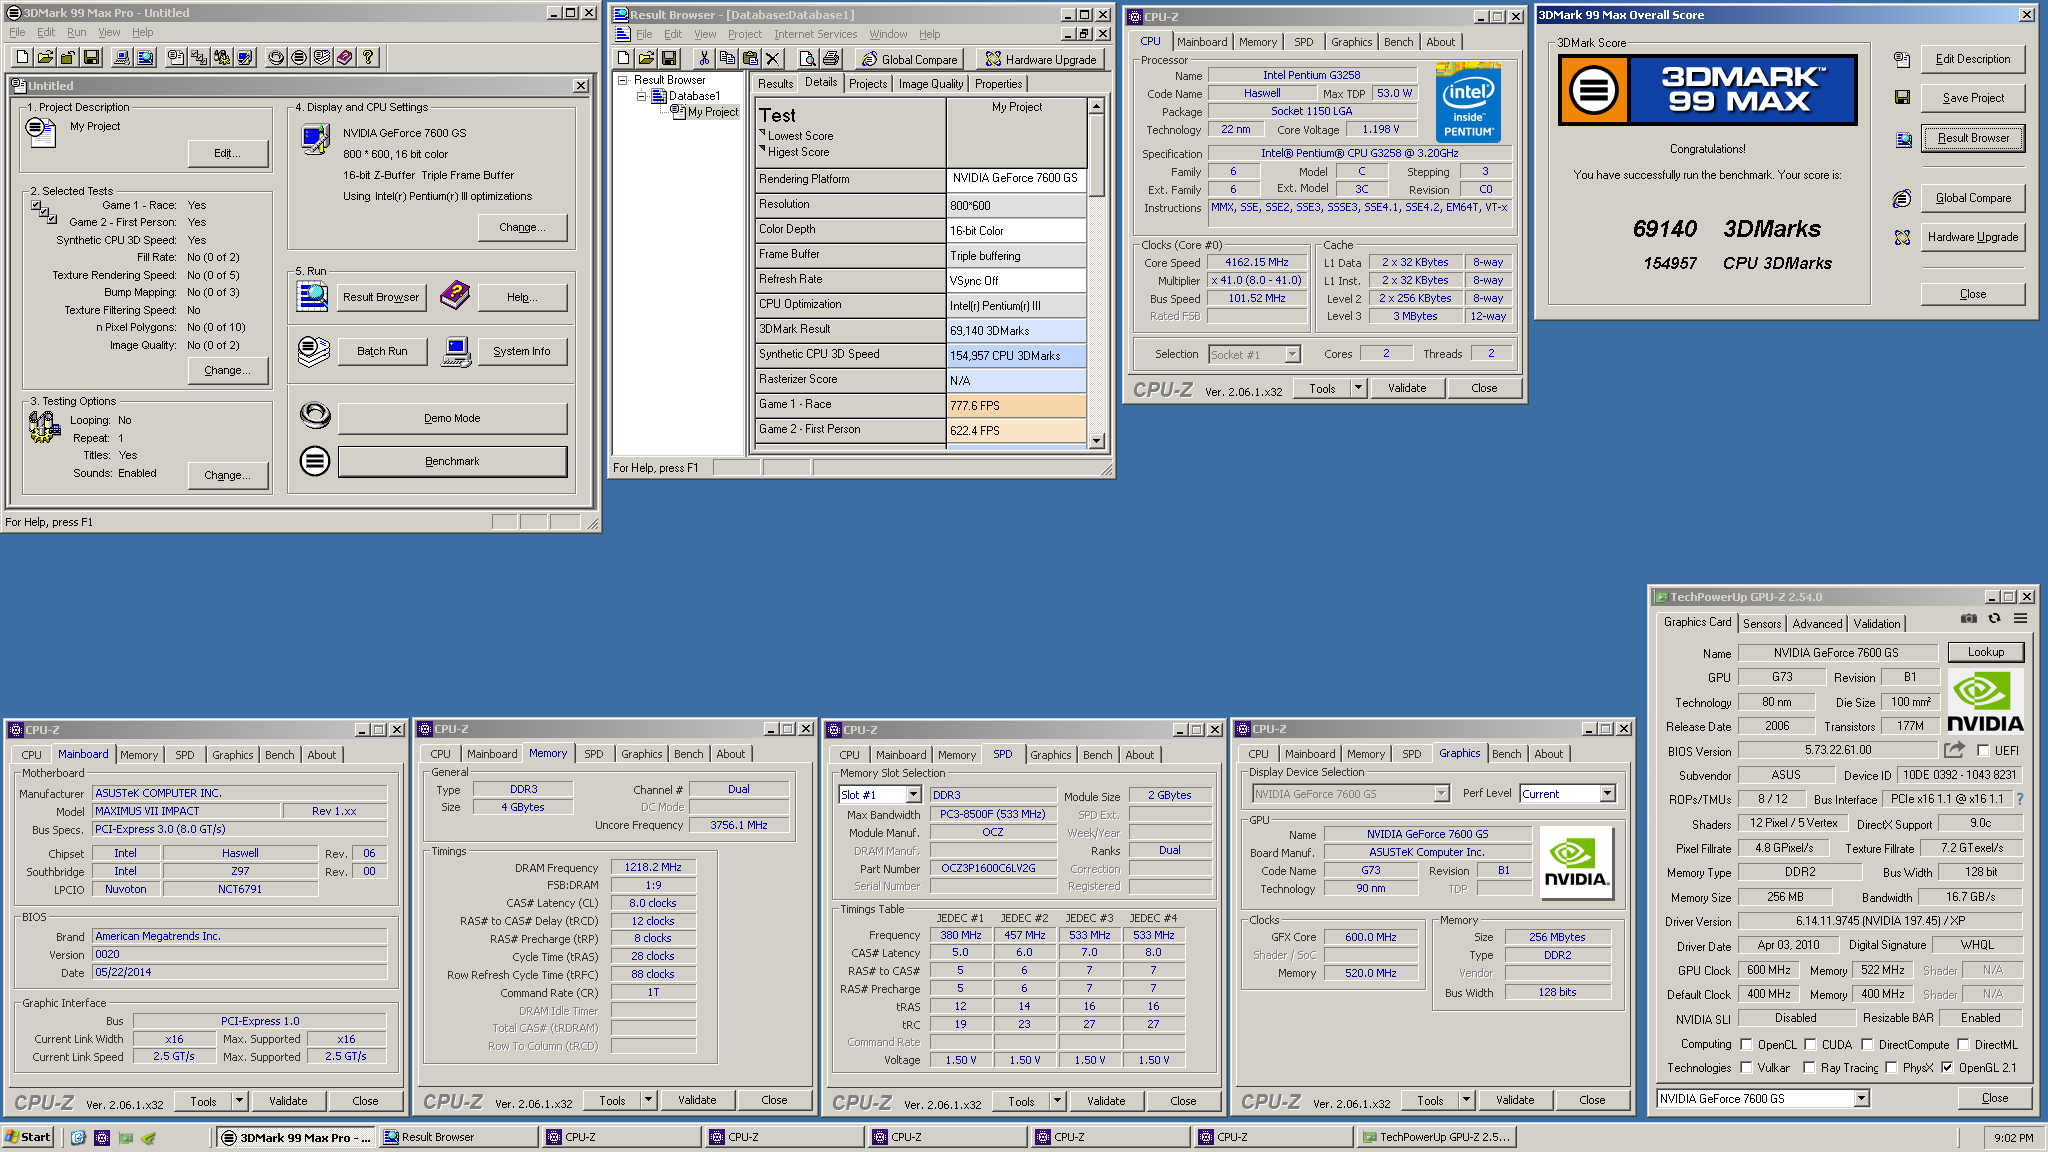Open GPU-Z hamburger menu icon
Image resolution: width=2048 pixels, height=1152 pixels.
[2020, 619]
